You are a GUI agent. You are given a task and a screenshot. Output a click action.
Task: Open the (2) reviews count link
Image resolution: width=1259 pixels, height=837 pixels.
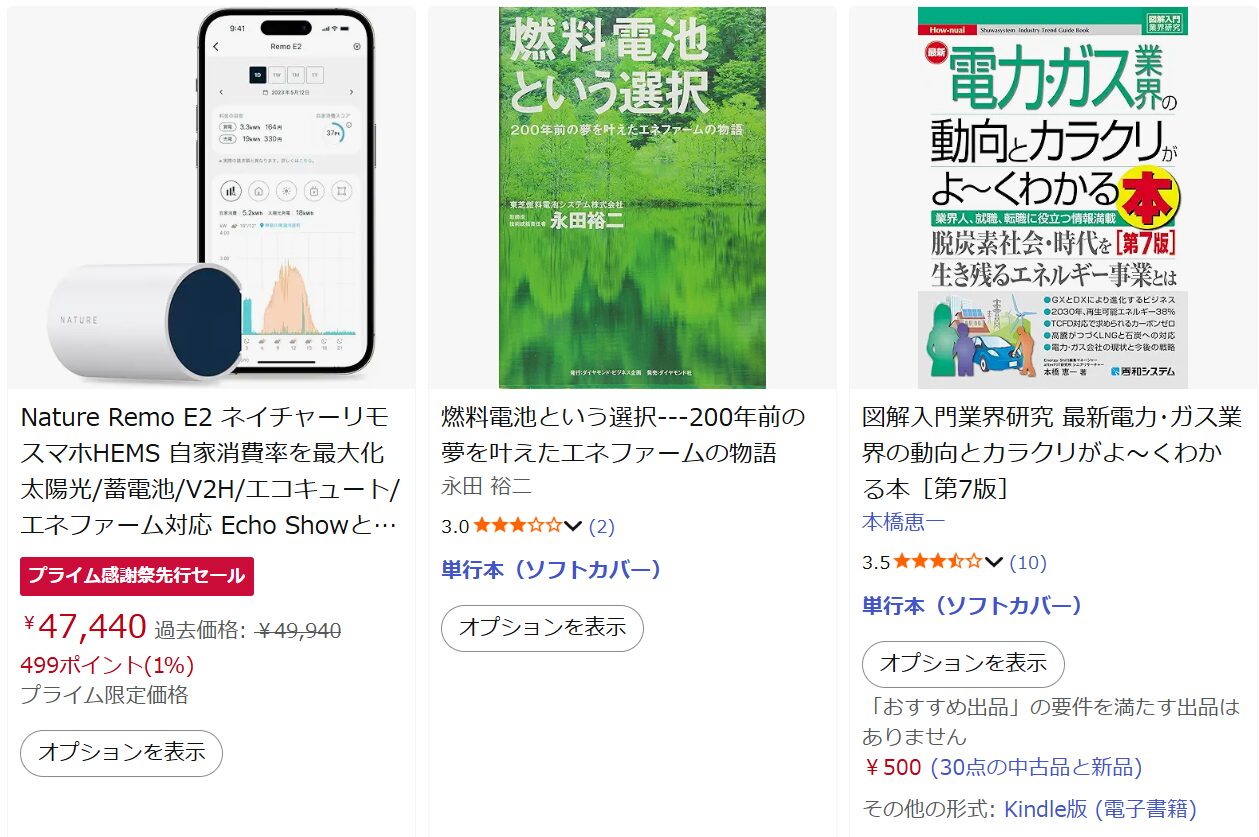pyautogui.click(x=602, y=526)
